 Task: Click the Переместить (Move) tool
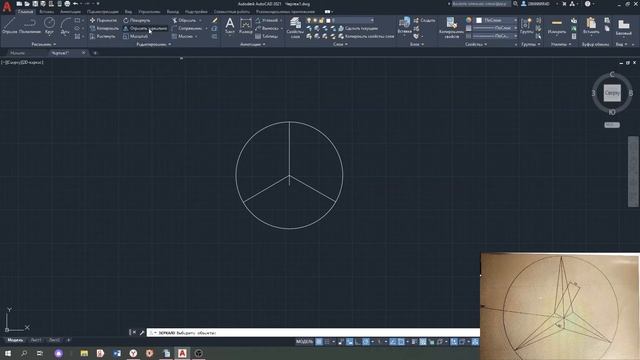pos(103,20)
